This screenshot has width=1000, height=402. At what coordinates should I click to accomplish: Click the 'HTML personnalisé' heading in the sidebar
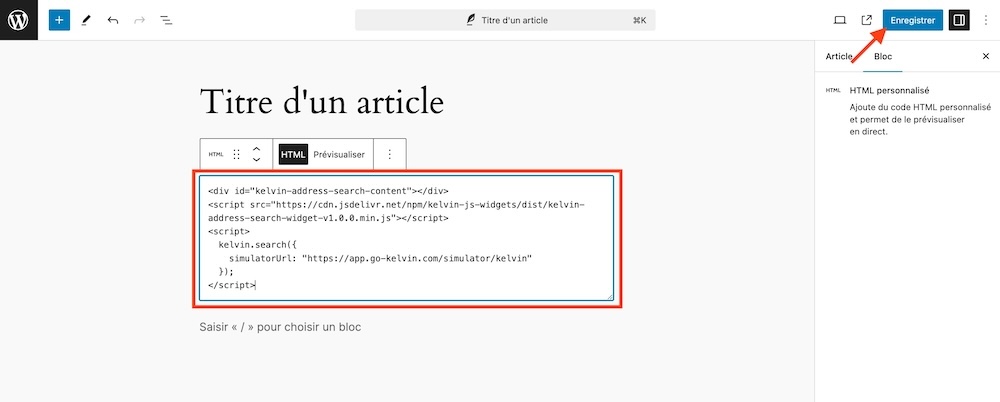point(889,91)
